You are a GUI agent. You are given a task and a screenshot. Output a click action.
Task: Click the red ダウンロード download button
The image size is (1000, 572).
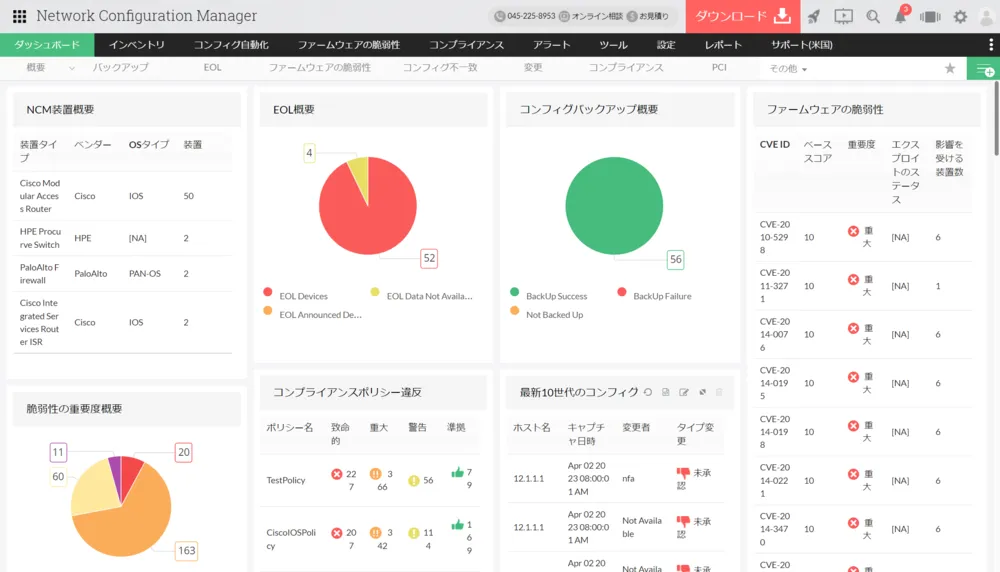click(x=743, y=17)
